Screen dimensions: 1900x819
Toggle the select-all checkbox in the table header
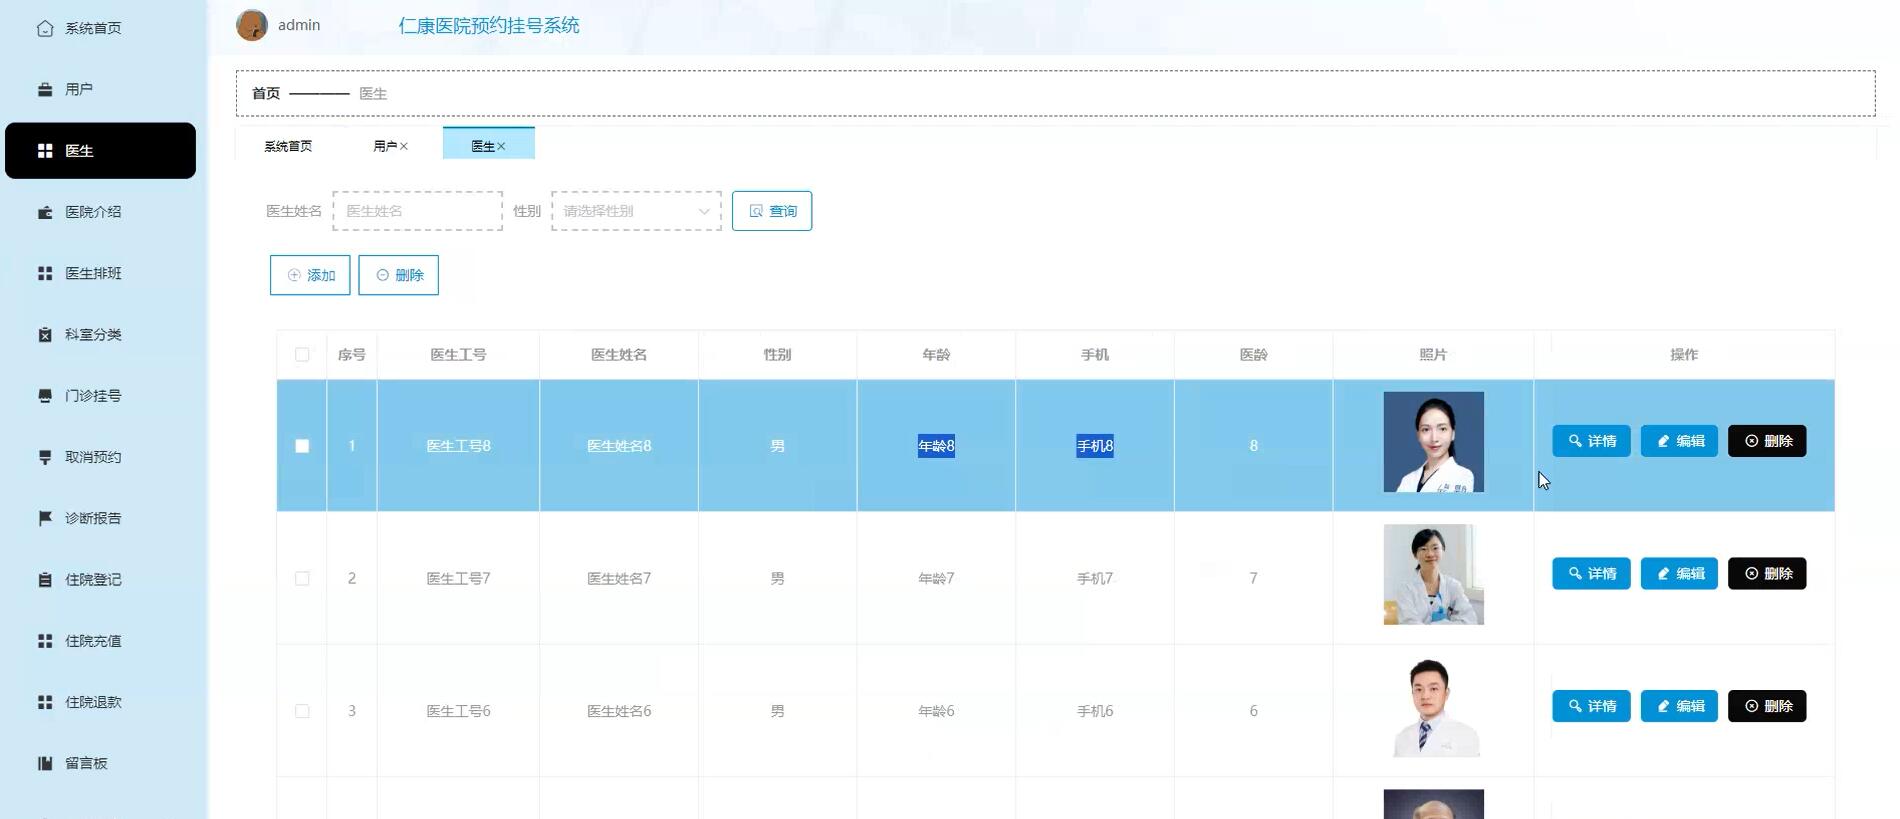click(x=302, y=354)
